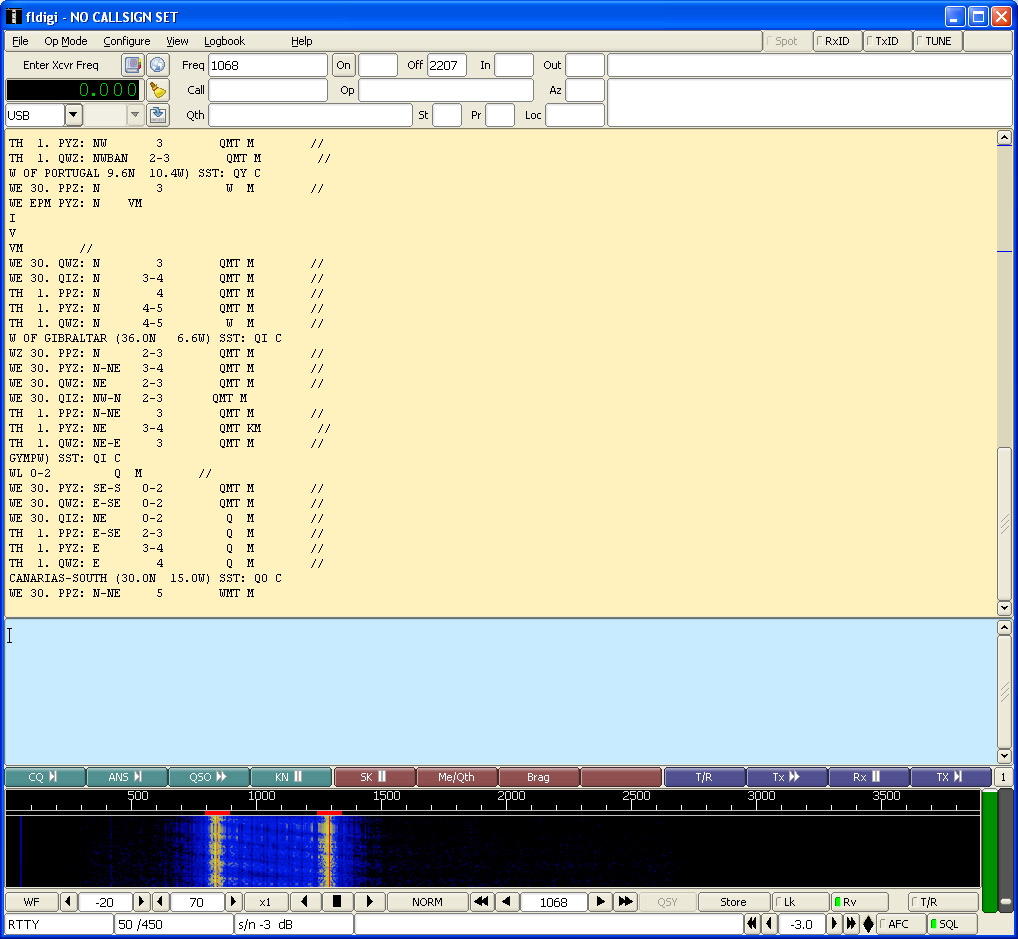Decrease squelch -3.0 by small step

click(x=769, y=923)
